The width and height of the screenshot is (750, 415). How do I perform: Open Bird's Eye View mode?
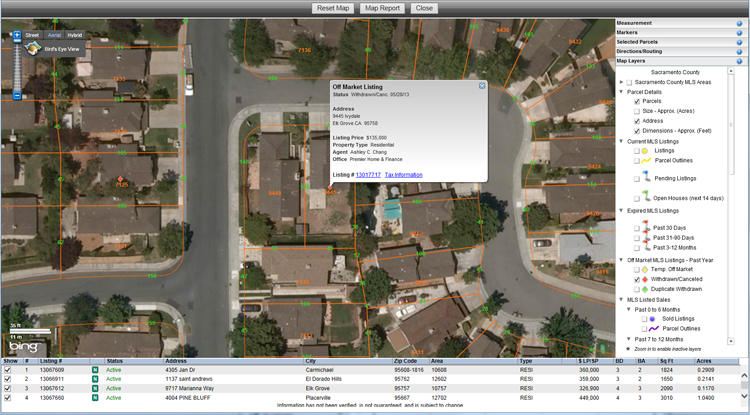pos(60,48)
